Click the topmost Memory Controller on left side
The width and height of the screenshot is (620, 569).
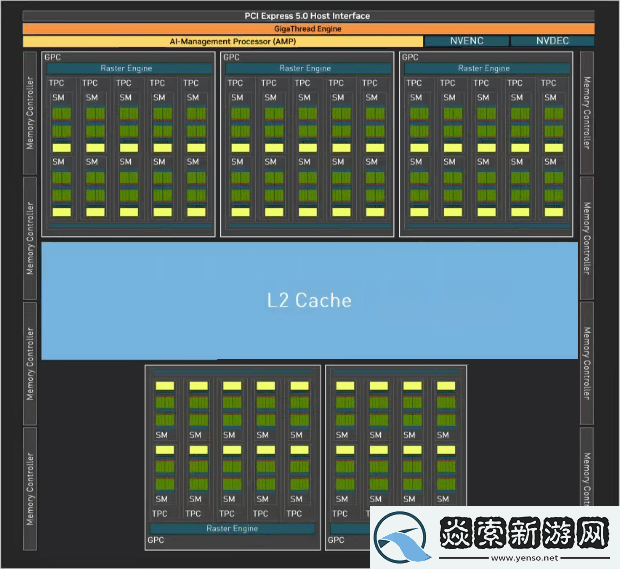[30, 111]
